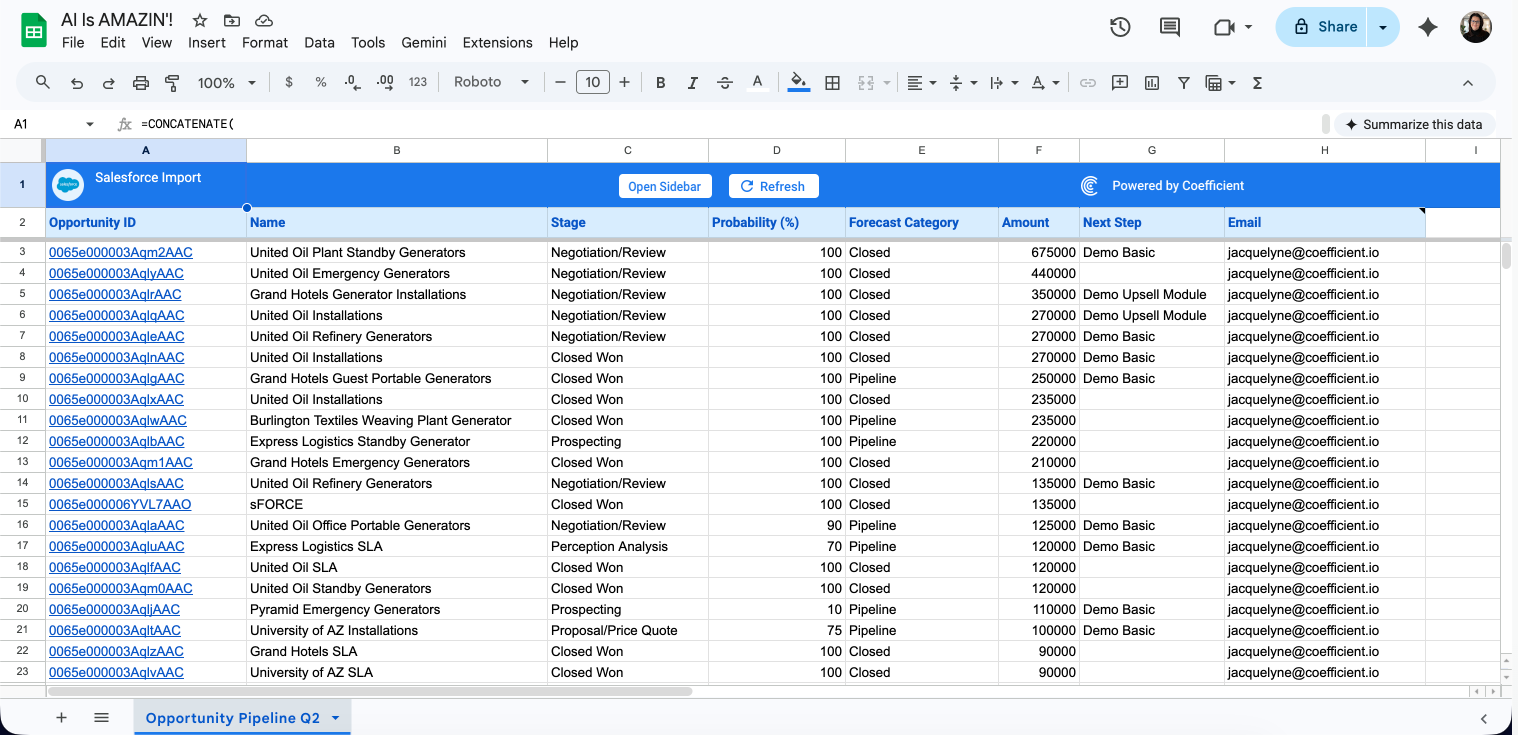This screenshot has width=1518, height=735.
Task: Create a filter
Action: (x=1184, y=82)
